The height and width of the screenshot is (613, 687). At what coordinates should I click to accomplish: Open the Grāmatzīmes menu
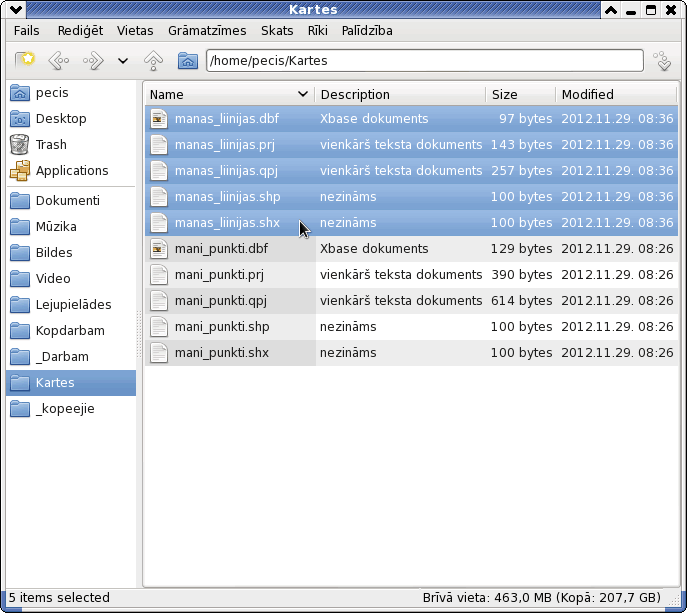tap(207, 31)
